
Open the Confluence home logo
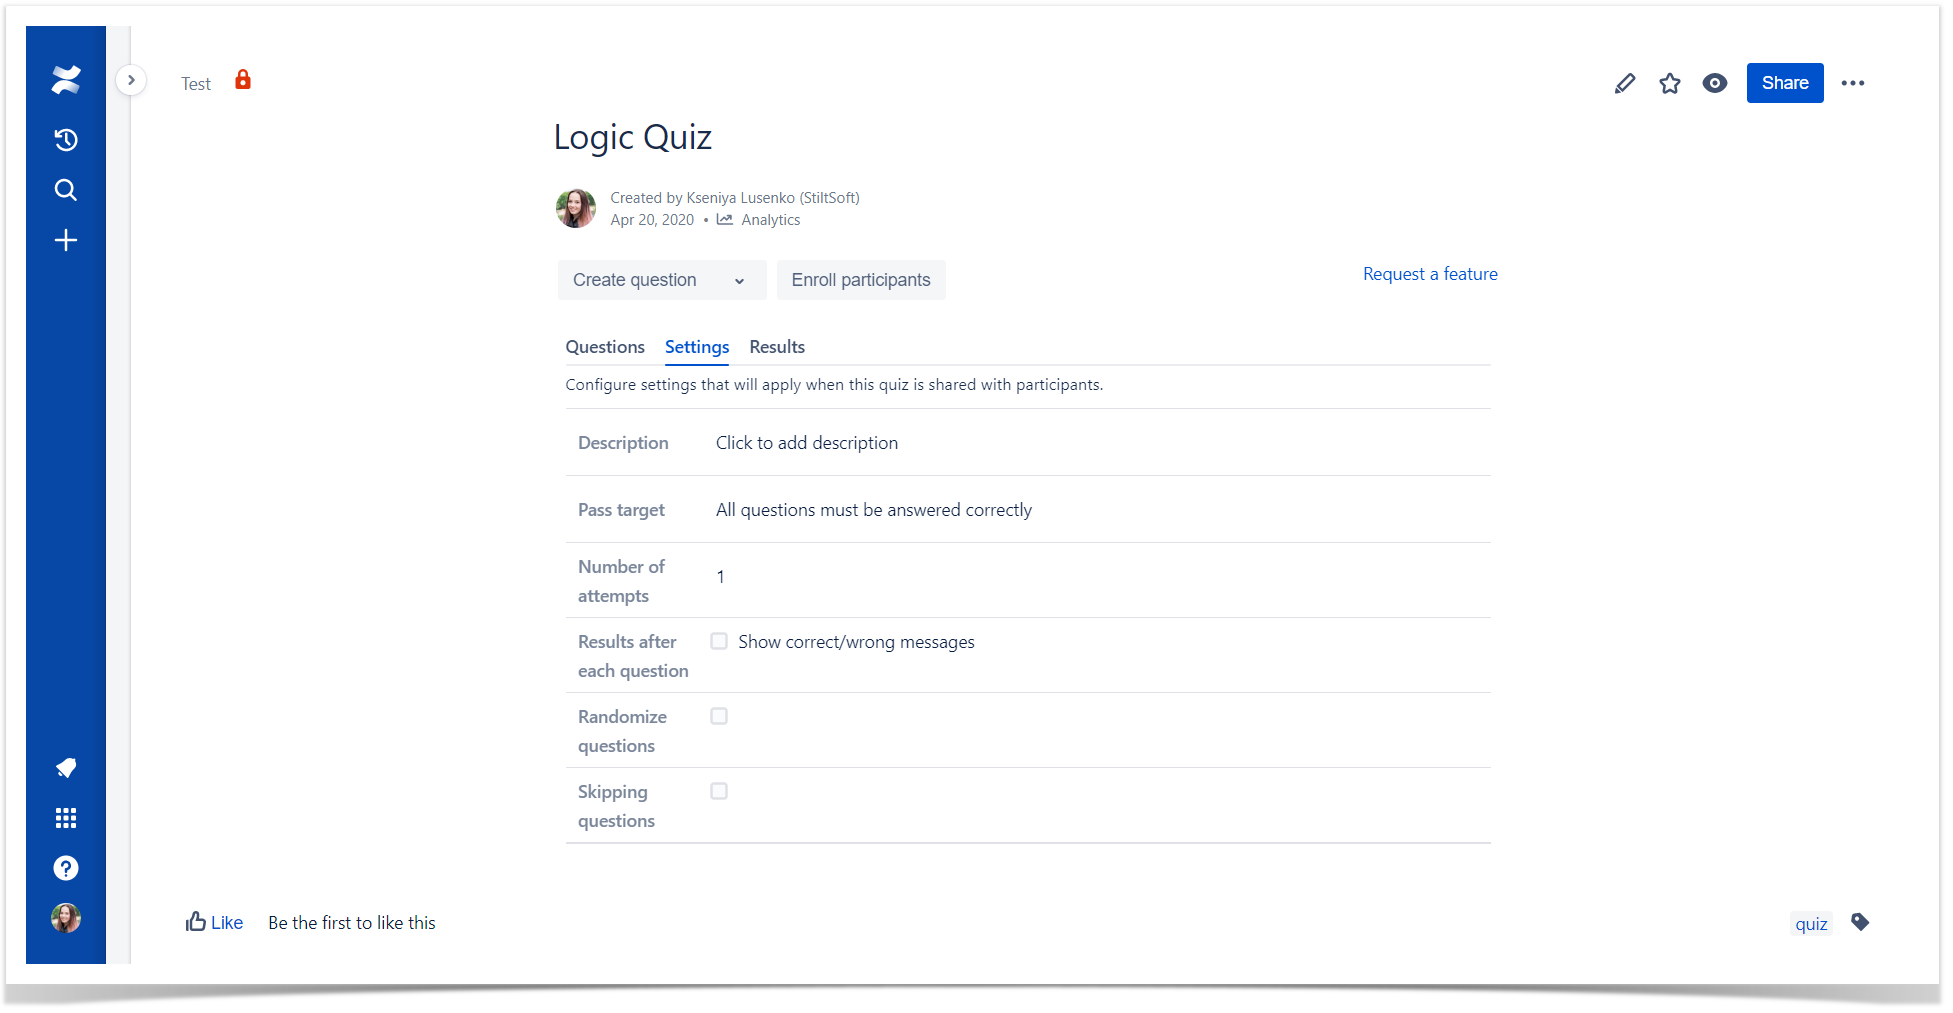[66, 79]
